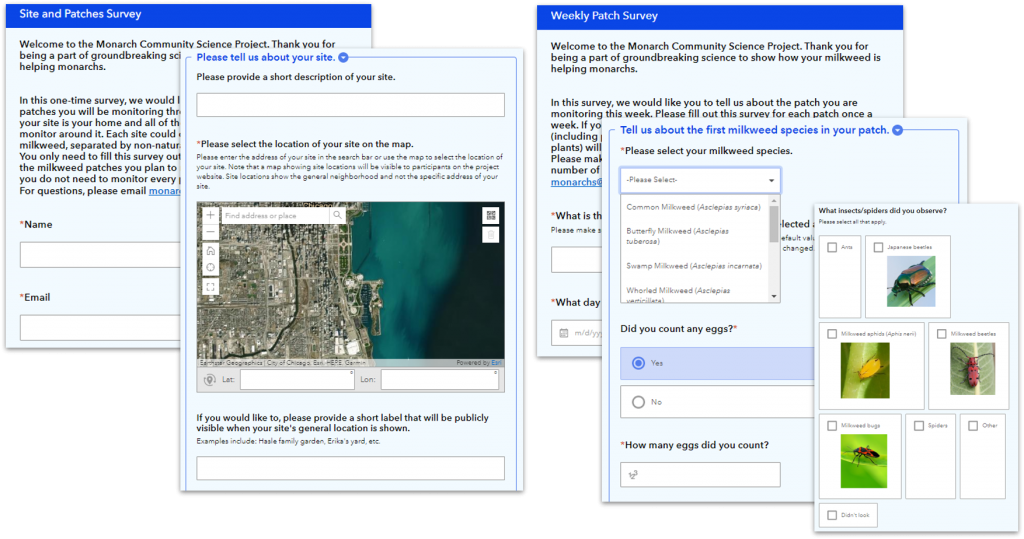1024x539 pixels.
Task: Click the Japanese beetle photo
Action: click(x=911, y=281)
